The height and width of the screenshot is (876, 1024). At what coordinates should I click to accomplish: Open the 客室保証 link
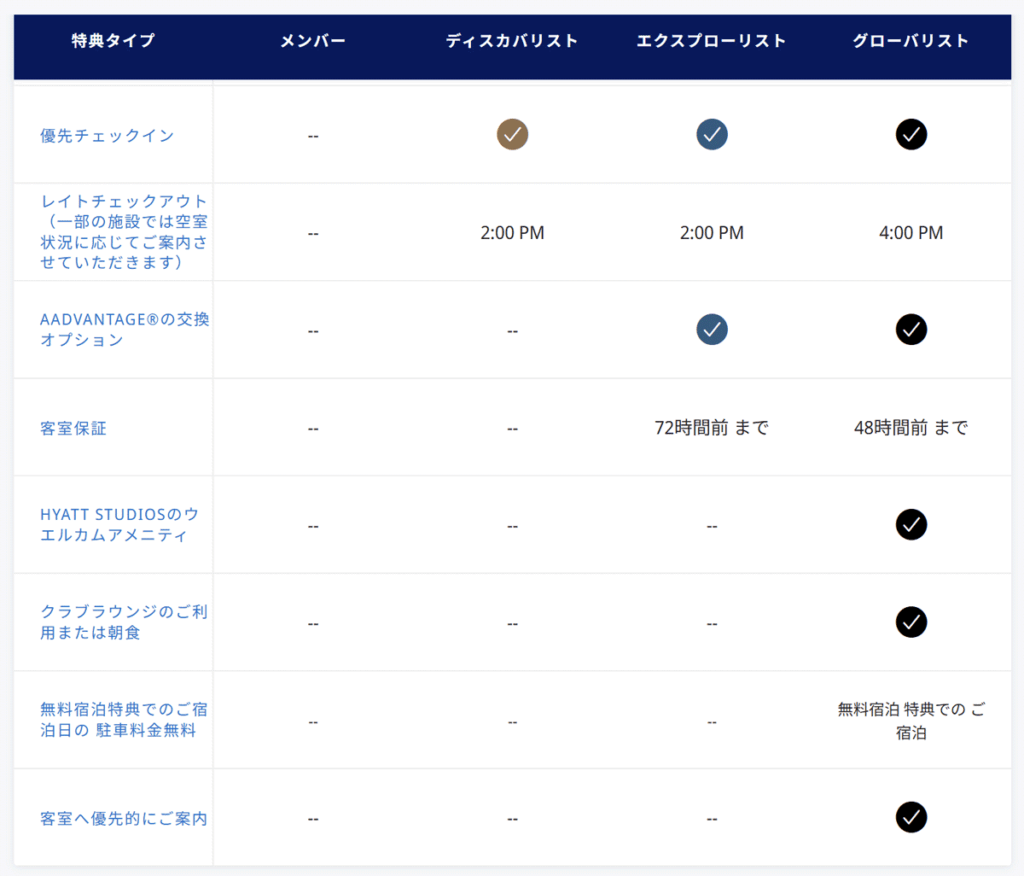coord(73,428)
